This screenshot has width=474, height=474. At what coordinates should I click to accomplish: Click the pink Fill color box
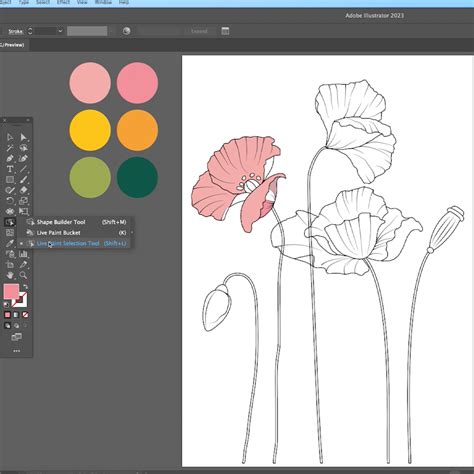coord(11,292)
